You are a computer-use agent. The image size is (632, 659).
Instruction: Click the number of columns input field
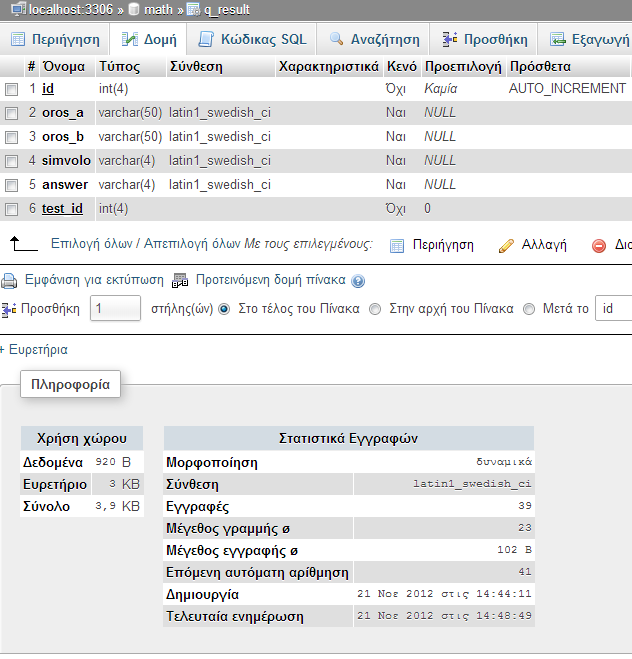[x=115, y=308]
